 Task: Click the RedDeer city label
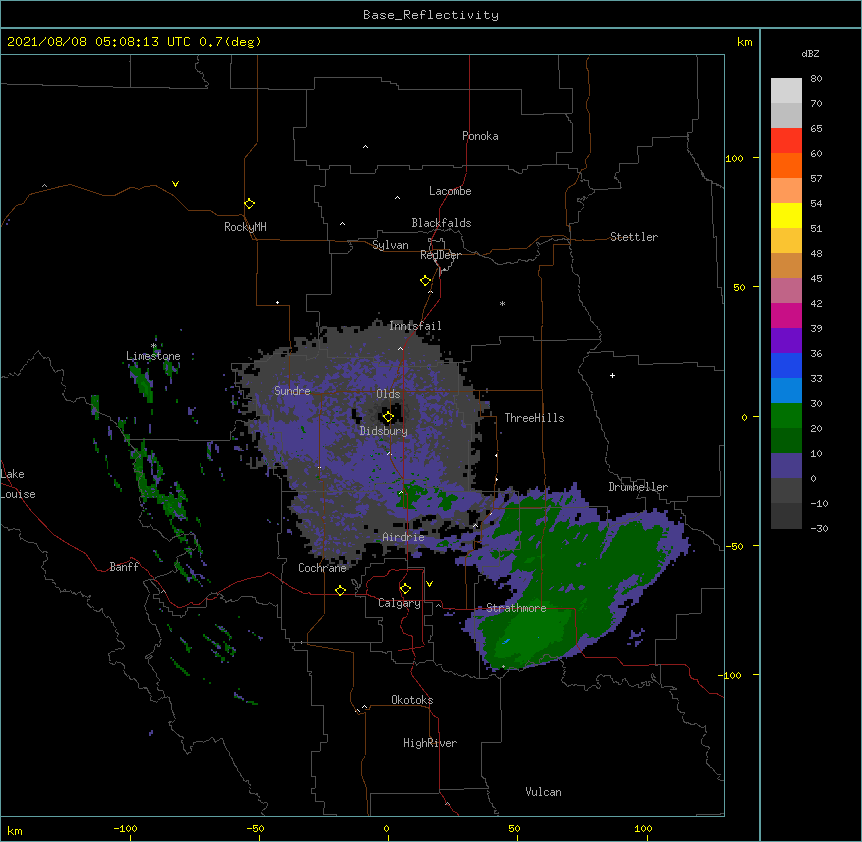click(440, 255)
